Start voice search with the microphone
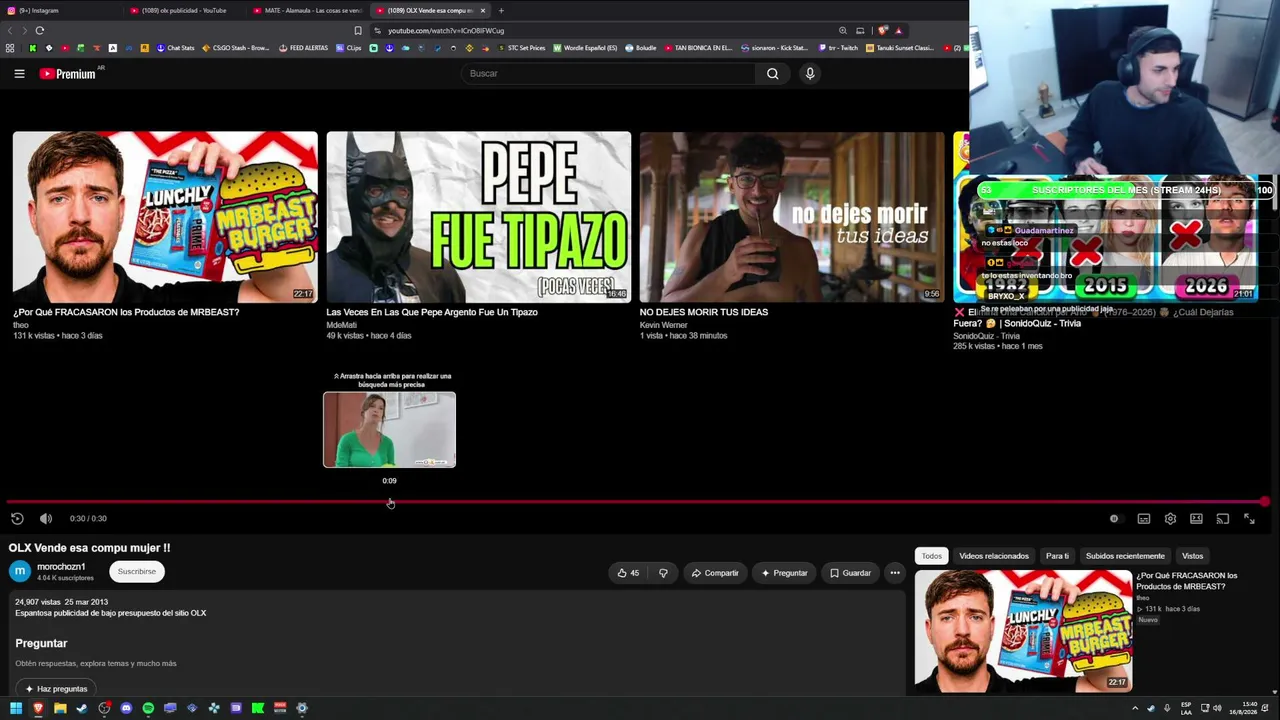This screenshot has height=720, width=1280. point(810,73)
